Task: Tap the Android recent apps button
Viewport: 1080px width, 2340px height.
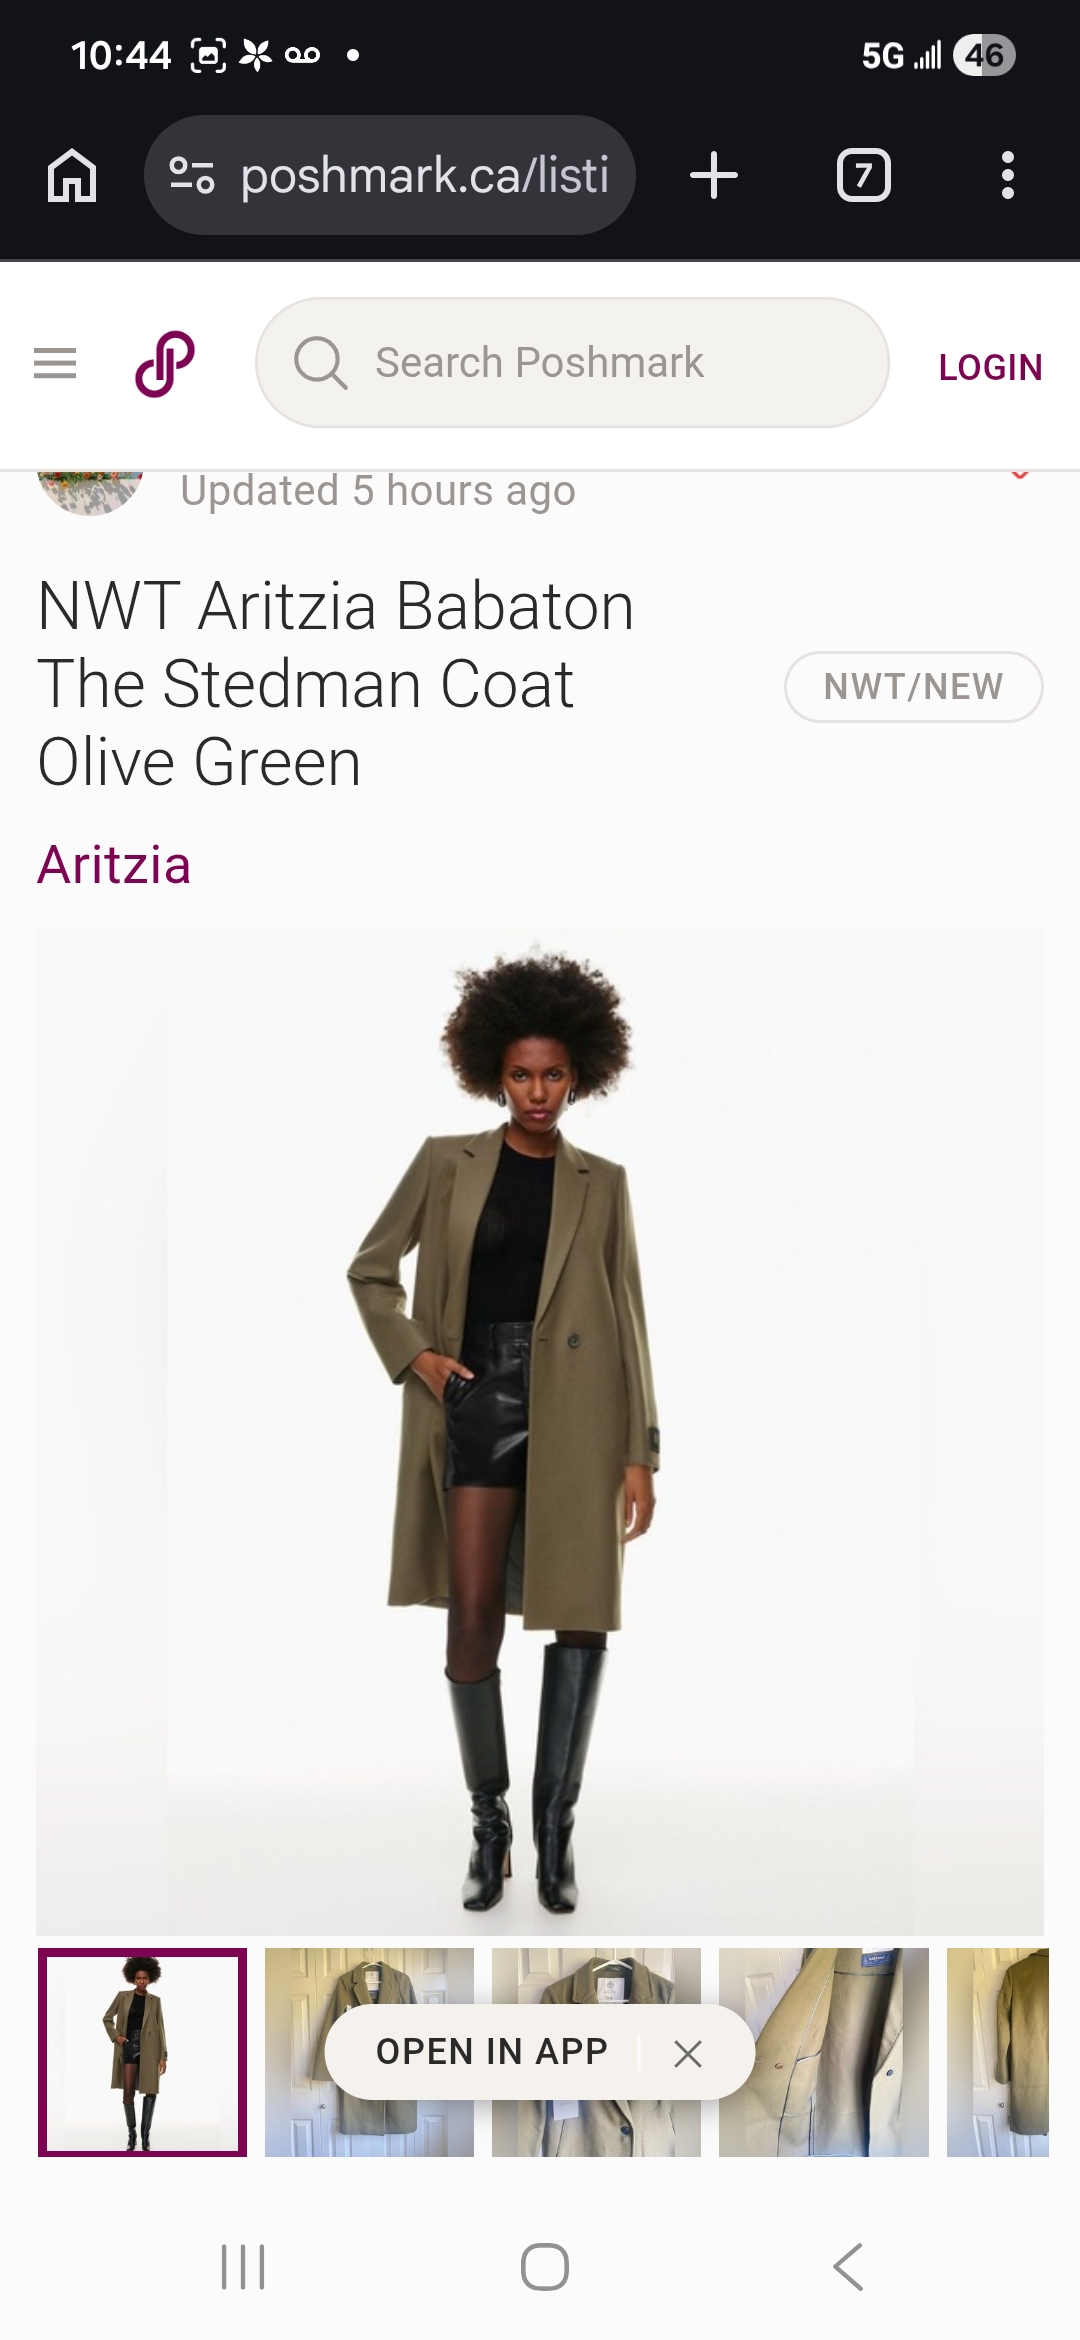Action: (x=243, y=2267)
